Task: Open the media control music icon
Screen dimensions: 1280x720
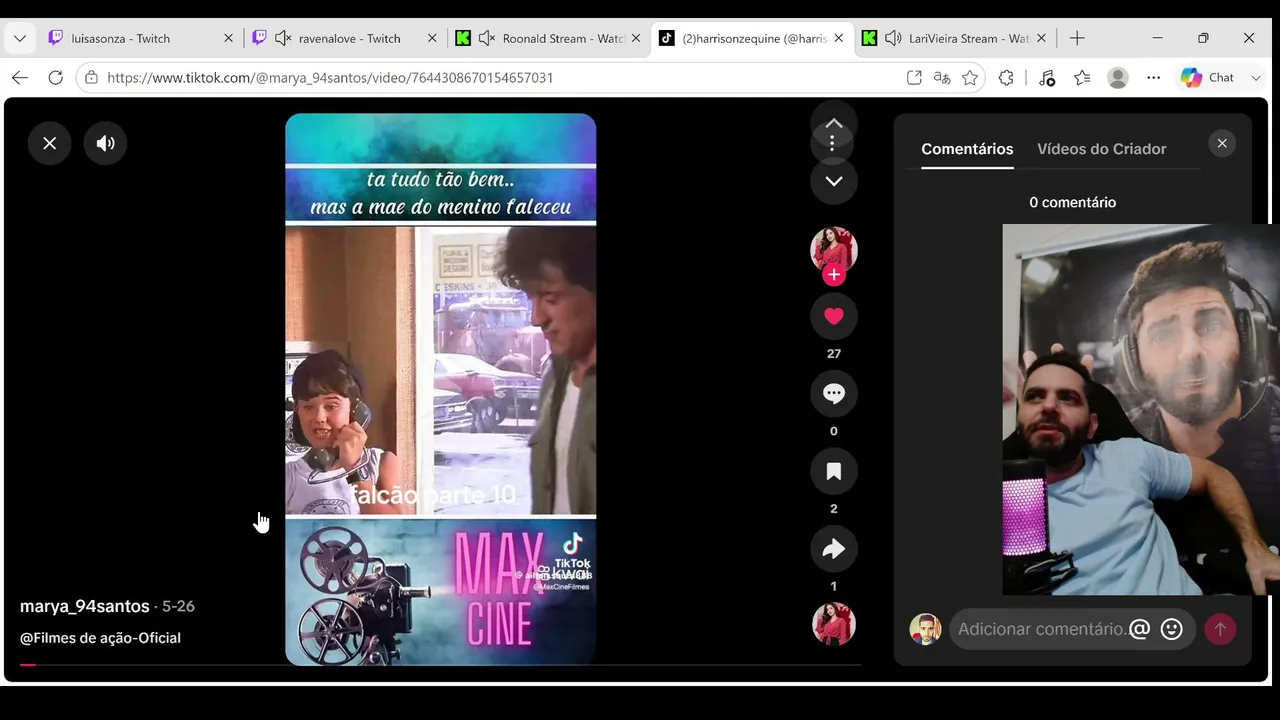Action: coord(1047,77)
